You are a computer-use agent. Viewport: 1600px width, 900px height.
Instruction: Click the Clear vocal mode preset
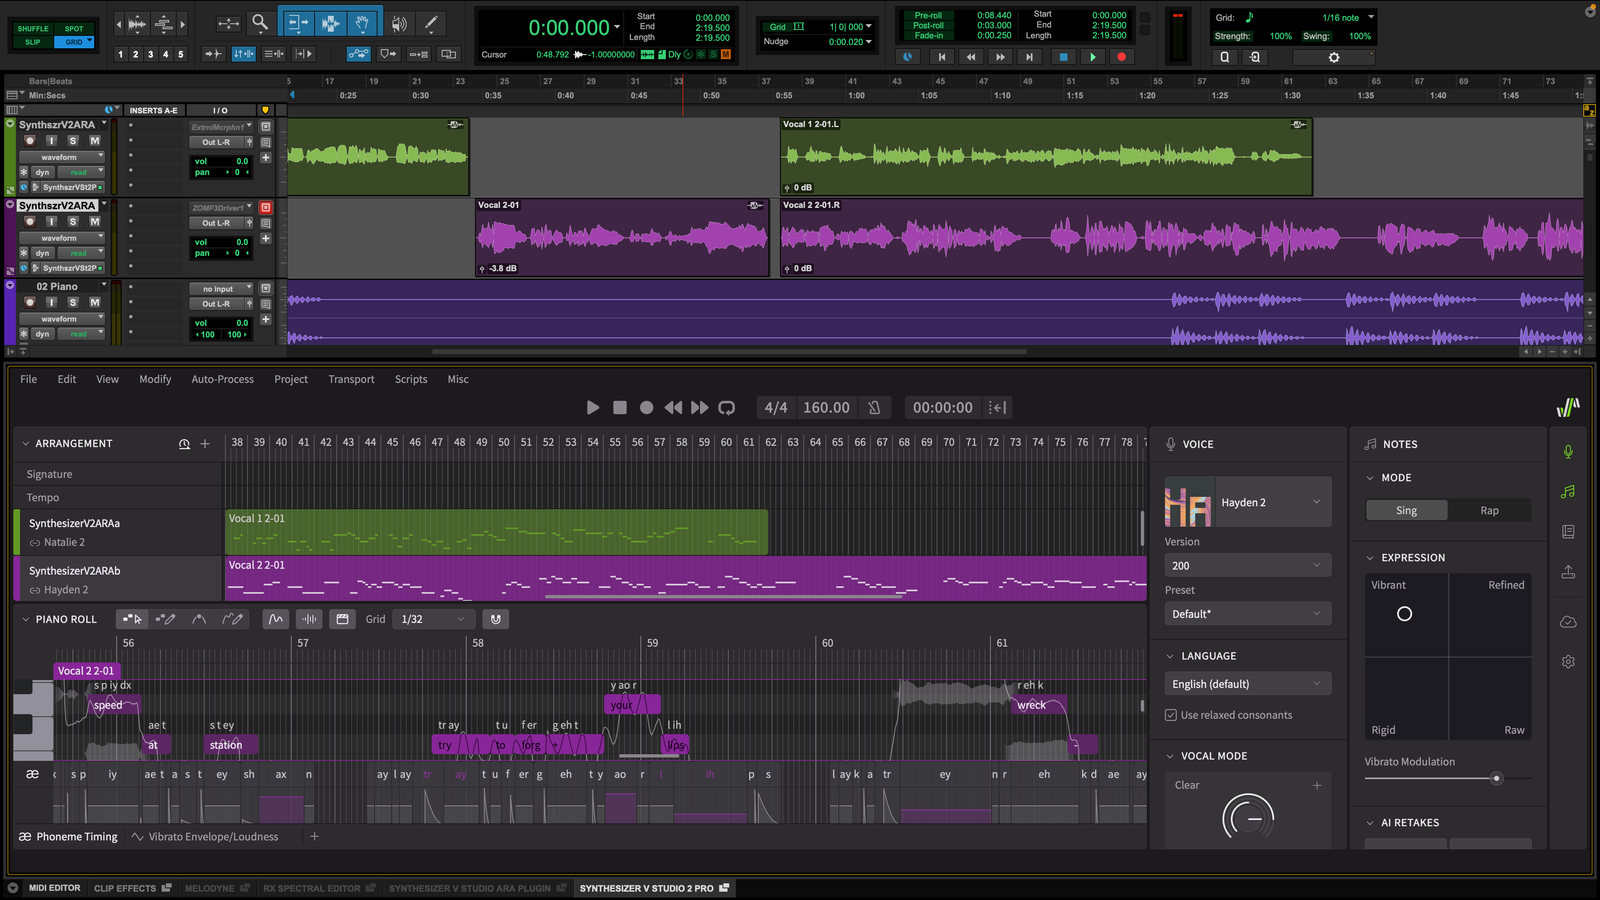pyautogui.click(x=1186, y=785)
